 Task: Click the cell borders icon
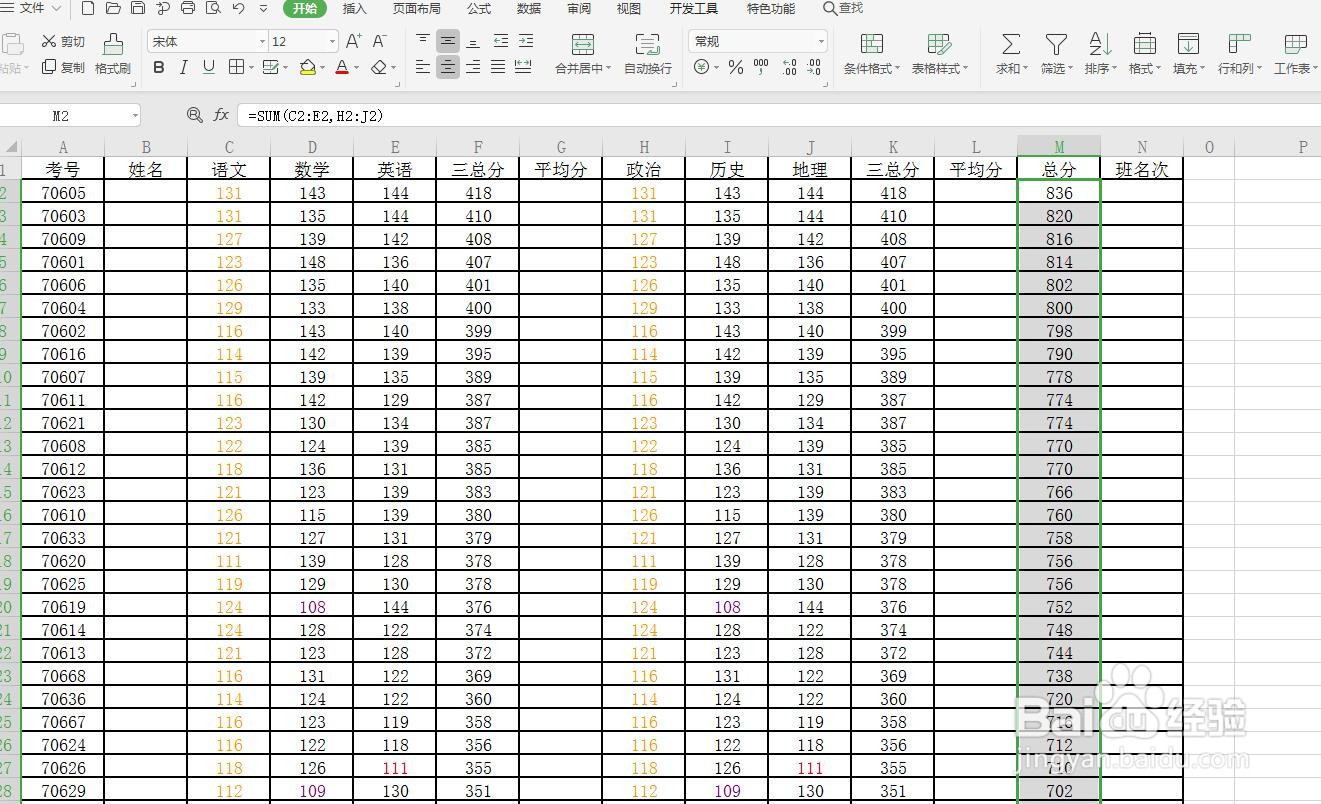[236, 67]
